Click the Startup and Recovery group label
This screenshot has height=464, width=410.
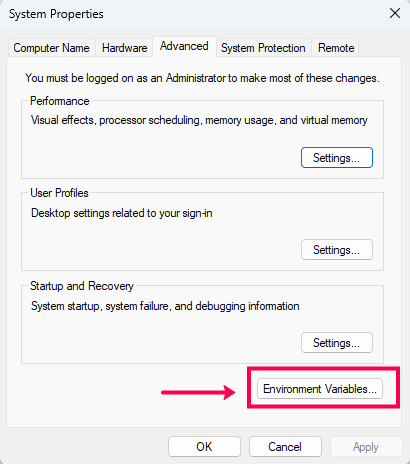pyautogui.click(x=82, y=286)
